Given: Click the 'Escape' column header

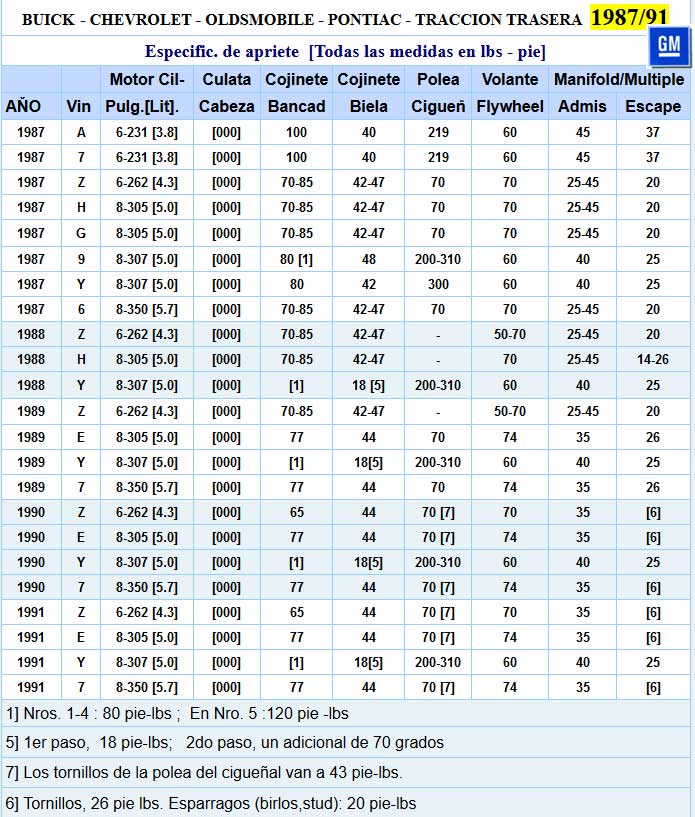Looking at the screenshot, I should (x=653, y=106).
